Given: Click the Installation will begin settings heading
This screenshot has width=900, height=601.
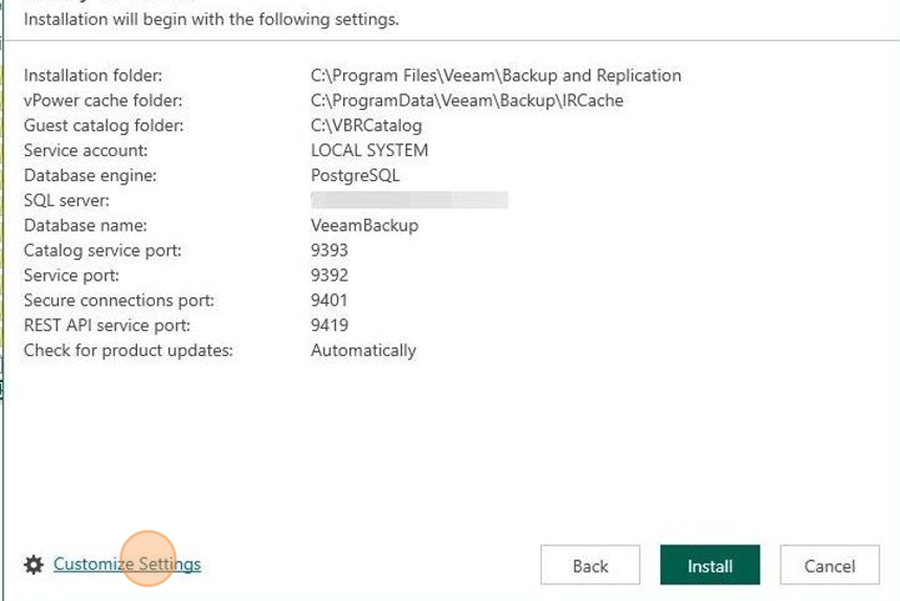Looking at the screenshot, I should click(211, 20).
